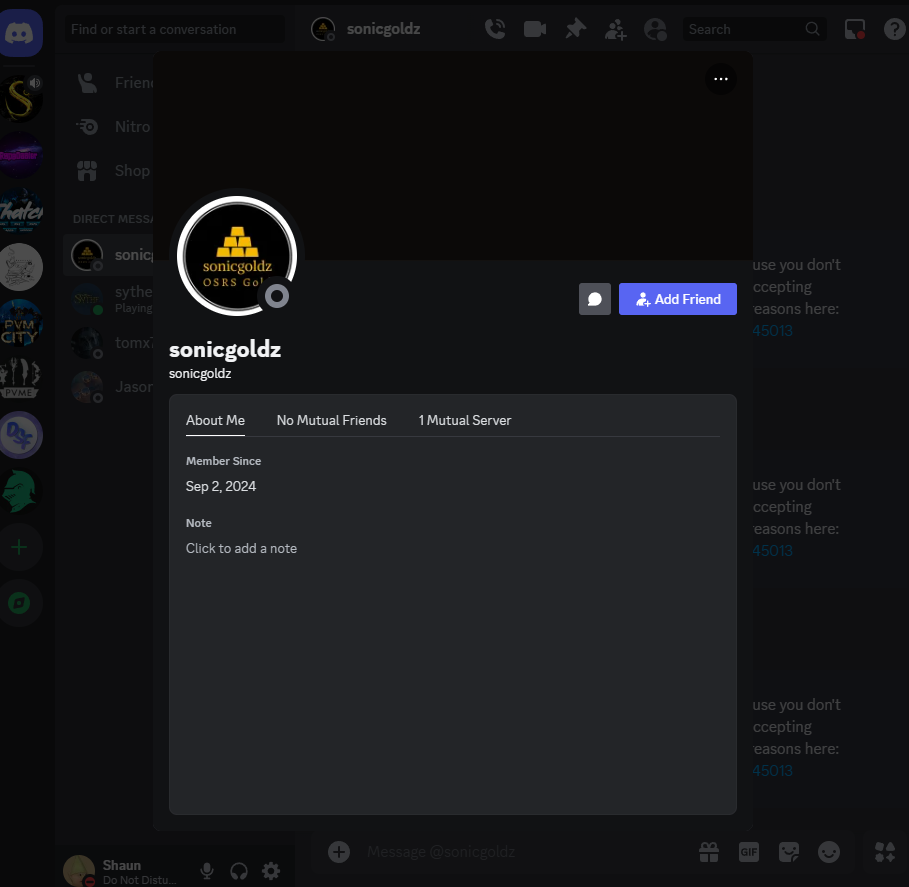Screen dimensions: 909x887
Task: Open the Thatcher-style script logo server
Action: pos(21,211)
